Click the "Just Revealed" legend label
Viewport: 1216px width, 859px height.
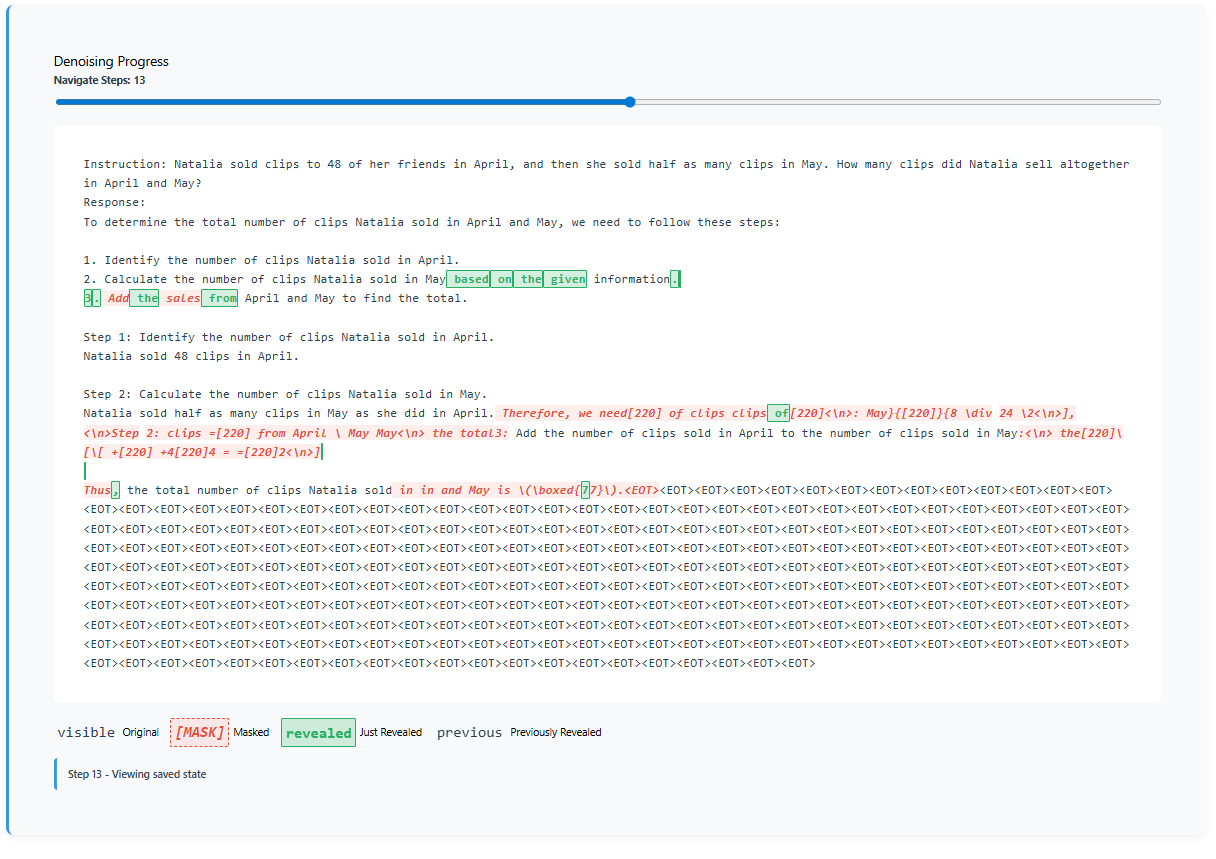pos(391,732)
